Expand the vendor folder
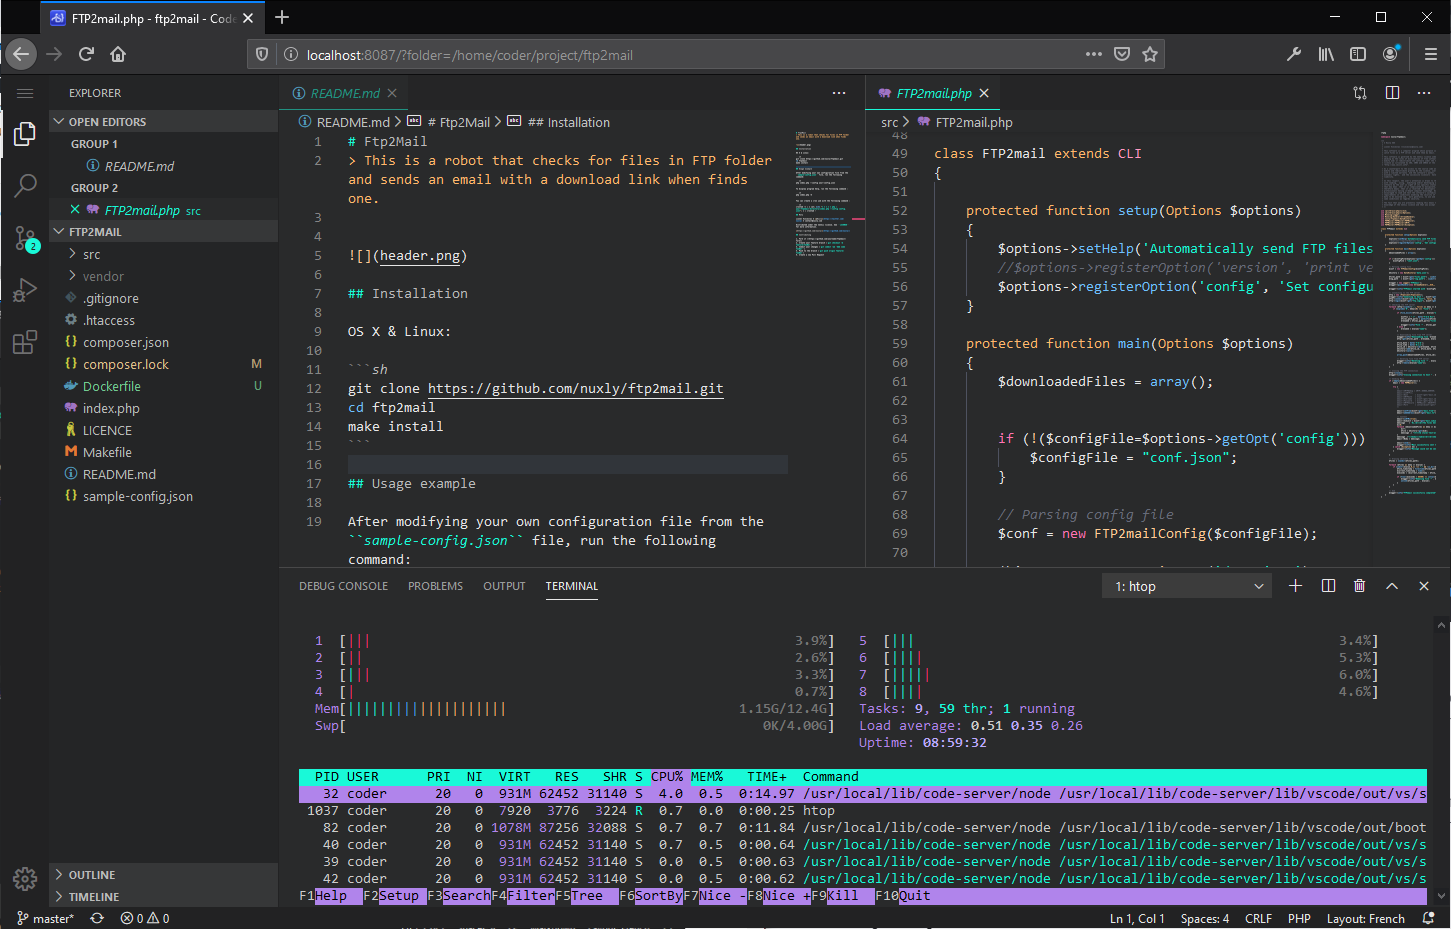The width and height of the screenshot is (1451, 929). [x=163, y=276]
